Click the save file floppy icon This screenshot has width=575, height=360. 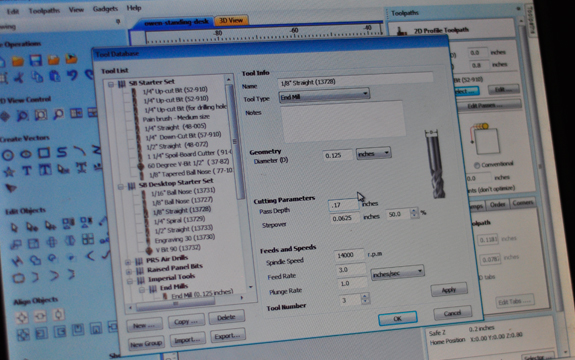coord(36,60)
